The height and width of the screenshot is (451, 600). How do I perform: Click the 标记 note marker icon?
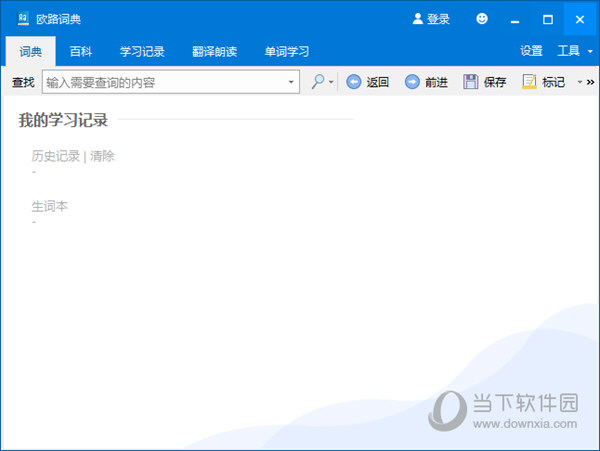pos(529,82)
